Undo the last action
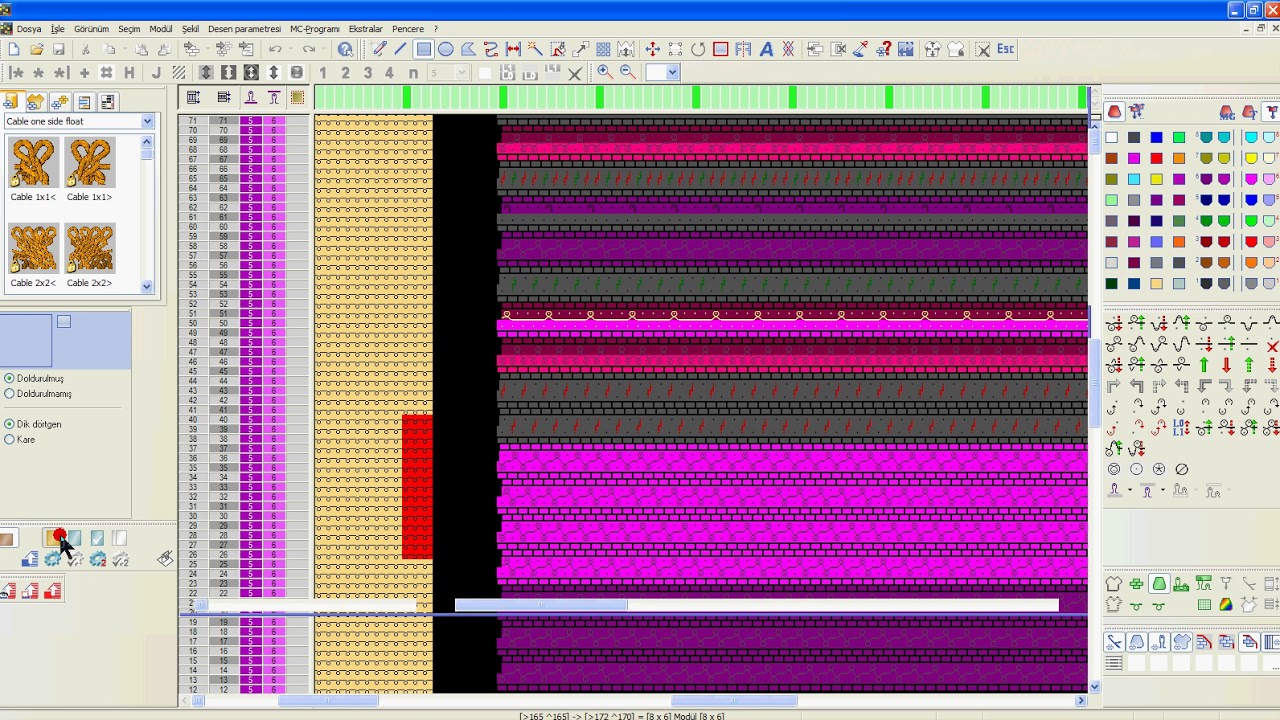The image size is (1280, 720). [275, 49]
